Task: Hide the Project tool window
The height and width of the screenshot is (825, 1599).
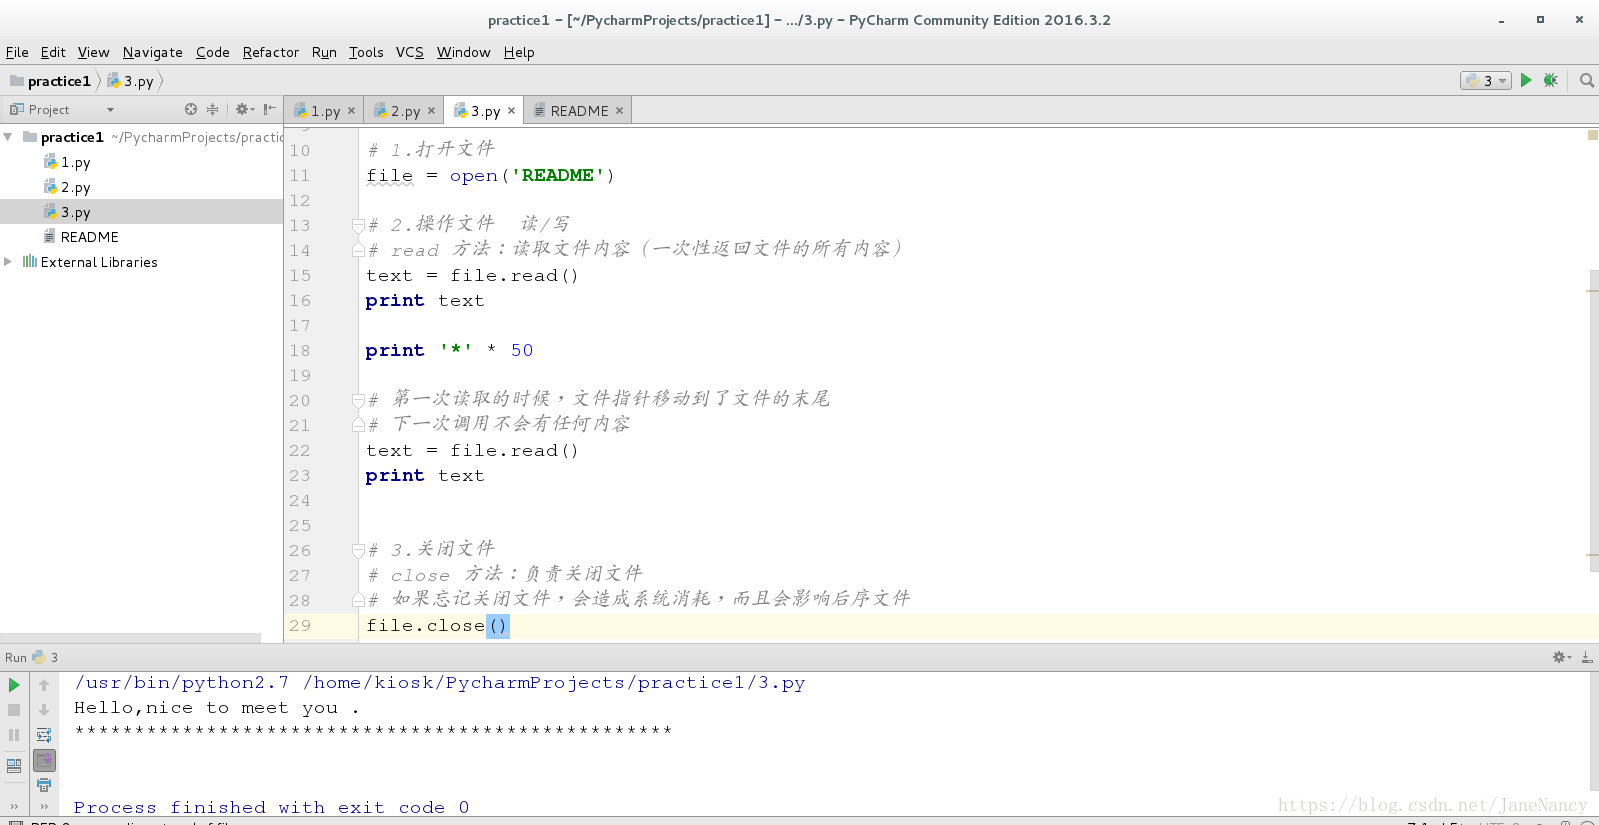Action: click(x=269, y=109)
